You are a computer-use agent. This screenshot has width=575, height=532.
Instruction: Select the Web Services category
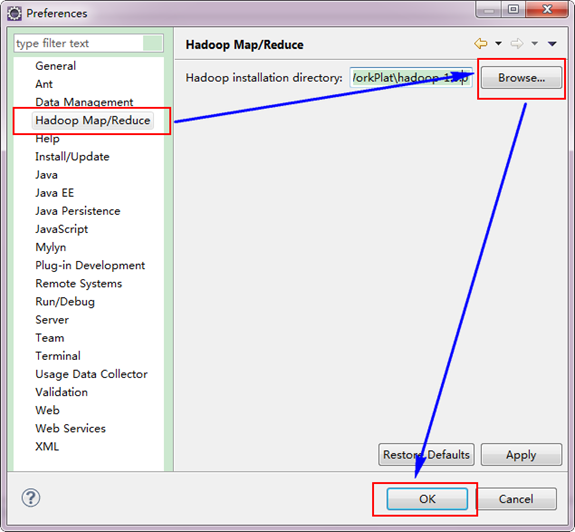(x=70, y=428)
